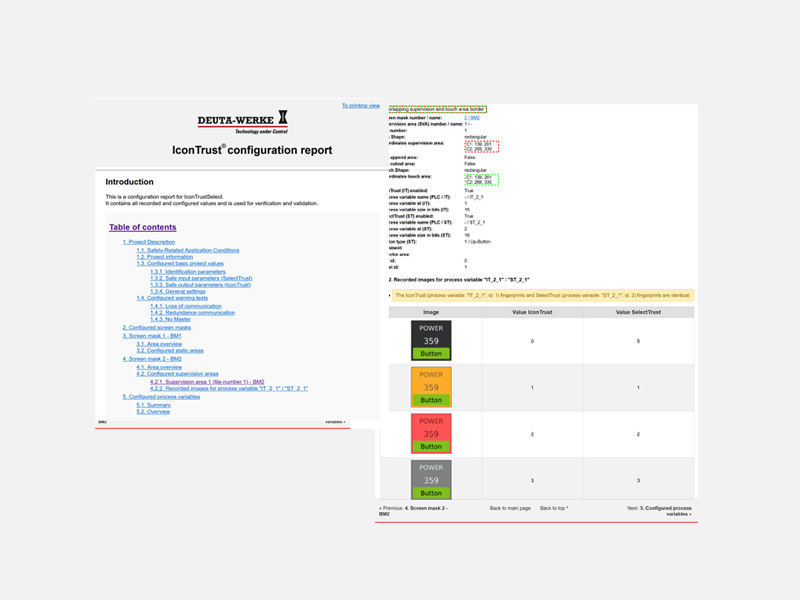Click the 'Value SelectTrust' column header

coord(638,312)
